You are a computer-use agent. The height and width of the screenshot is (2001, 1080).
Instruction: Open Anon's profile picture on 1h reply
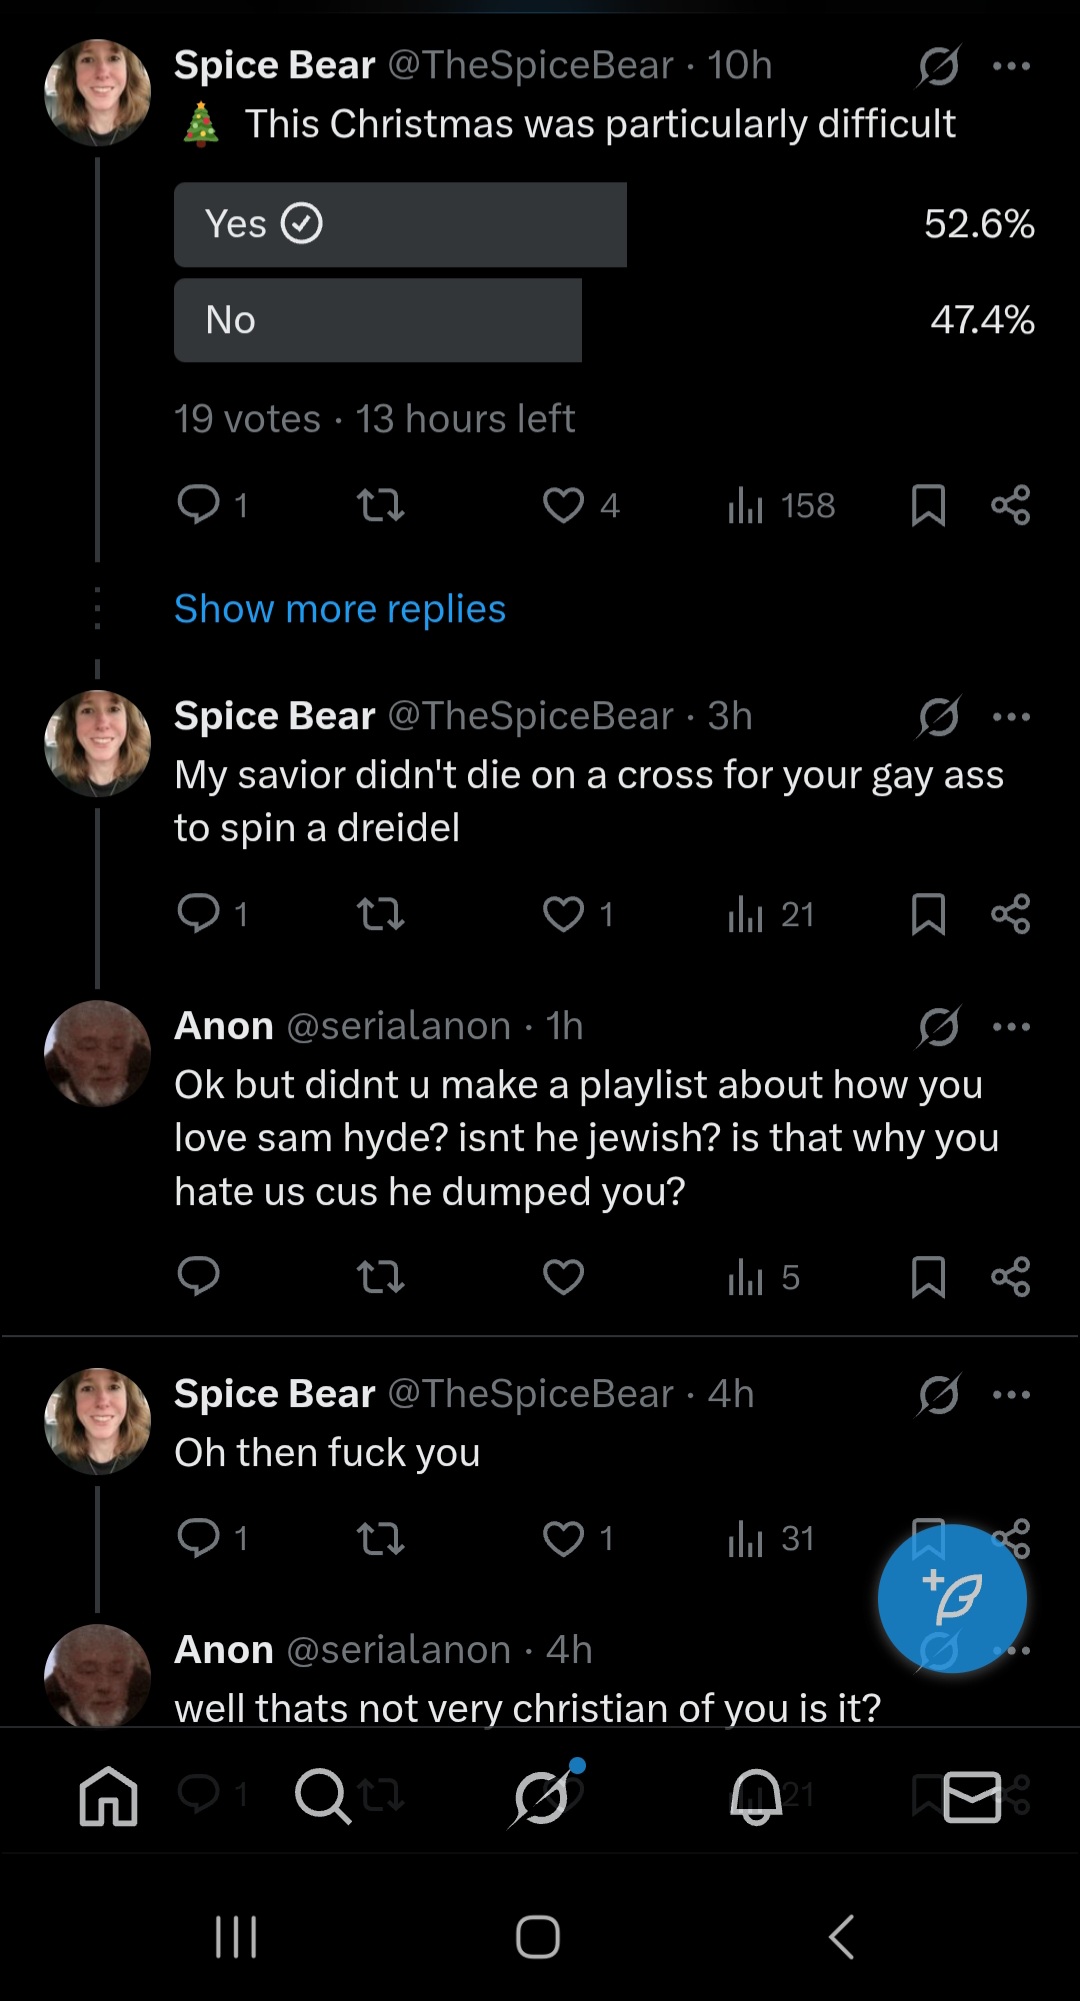98,1053
